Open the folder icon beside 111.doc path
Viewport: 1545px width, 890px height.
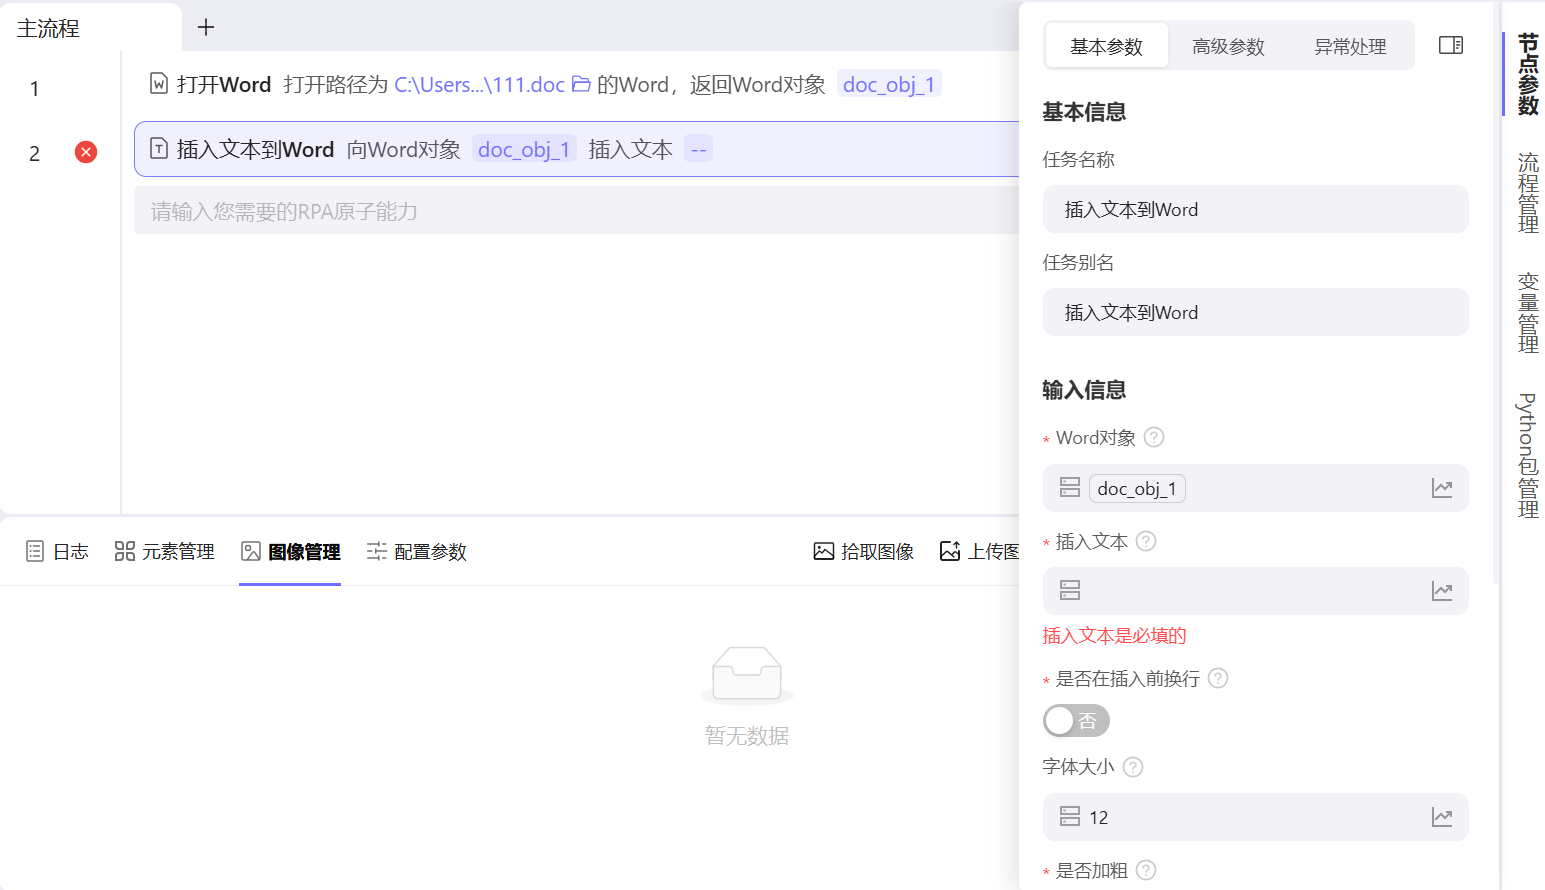(581, 84)
